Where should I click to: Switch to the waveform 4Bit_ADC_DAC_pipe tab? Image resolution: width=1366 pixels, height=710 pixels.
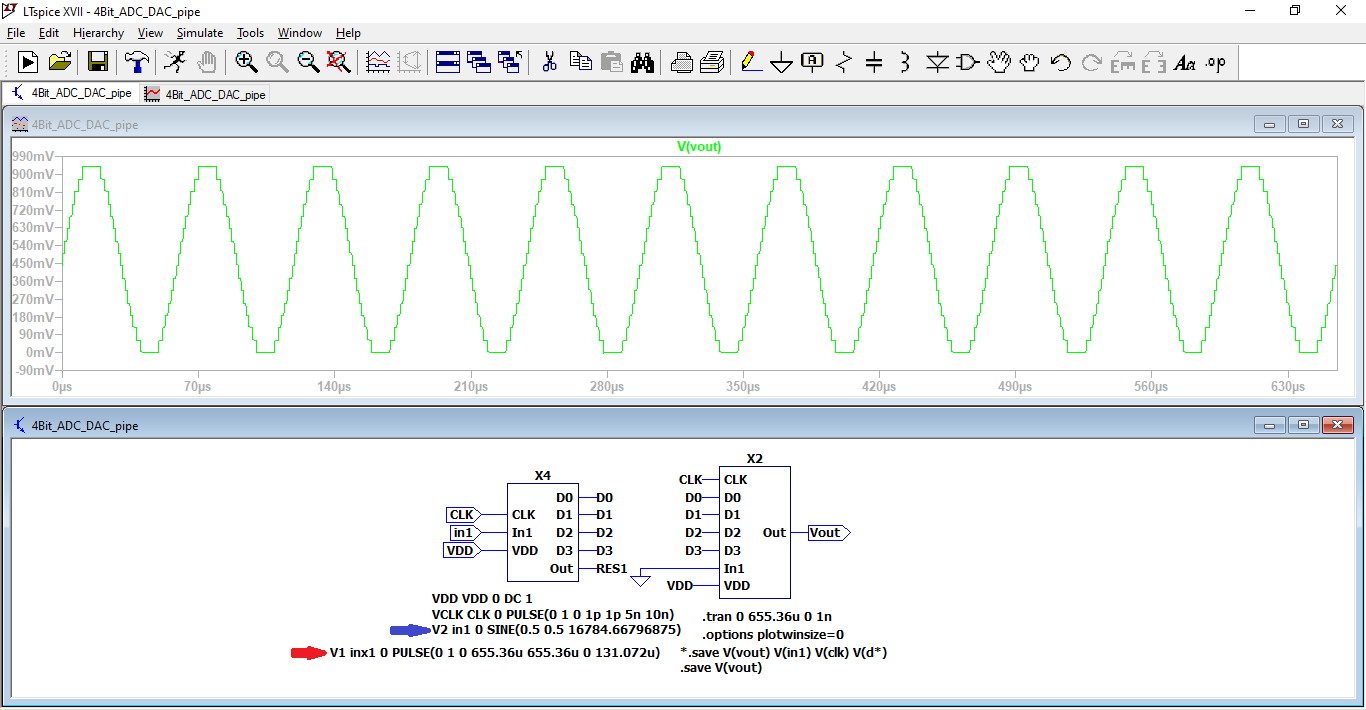[x=206, y=94]
